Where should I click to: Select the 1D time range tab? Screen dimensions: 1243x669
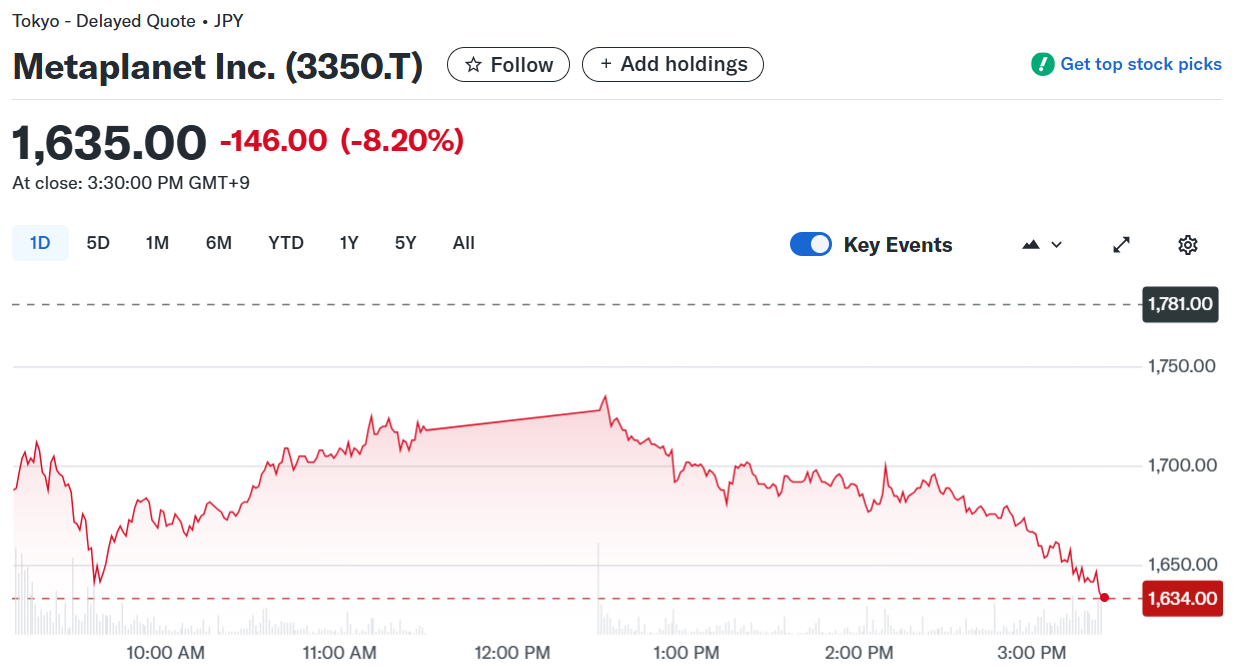(x=40, y=243)
